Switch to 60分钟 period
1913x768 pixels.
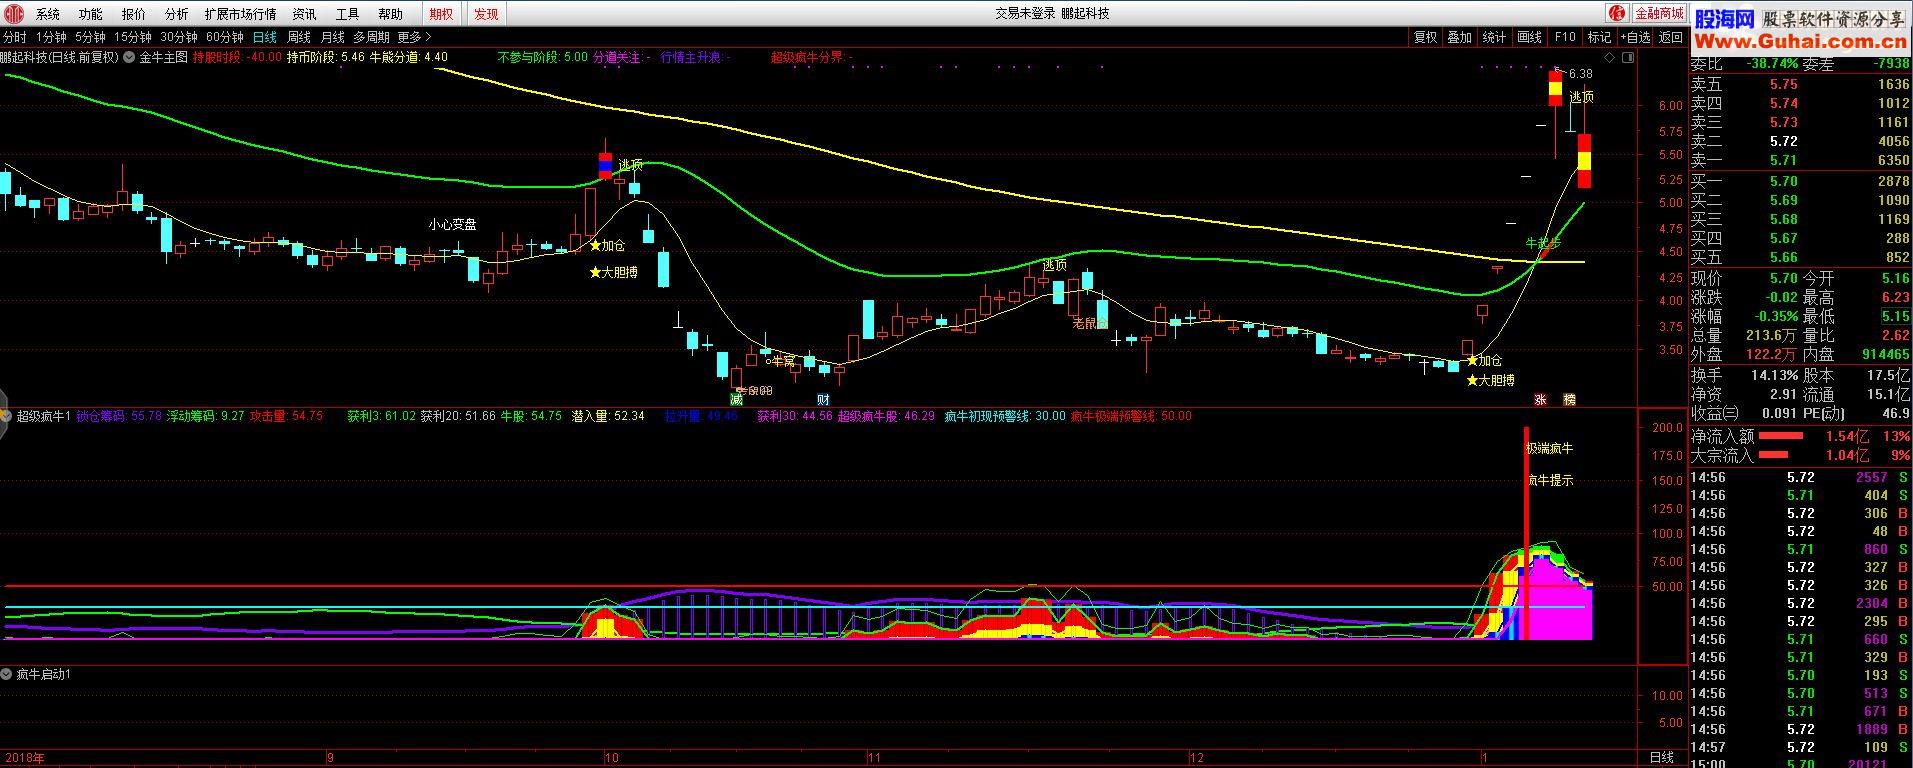pyautogui.click(x=225, y=37)
